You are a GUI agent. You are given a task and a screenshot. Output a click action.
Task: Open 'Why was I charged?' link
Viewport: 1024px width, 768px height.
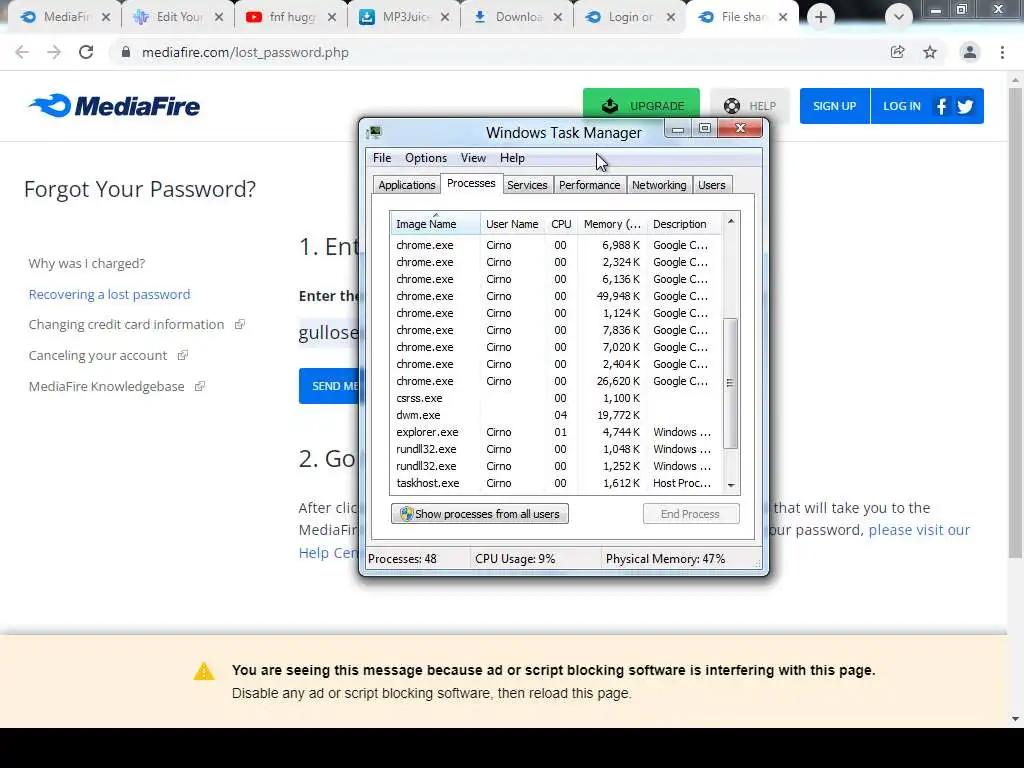87,263
